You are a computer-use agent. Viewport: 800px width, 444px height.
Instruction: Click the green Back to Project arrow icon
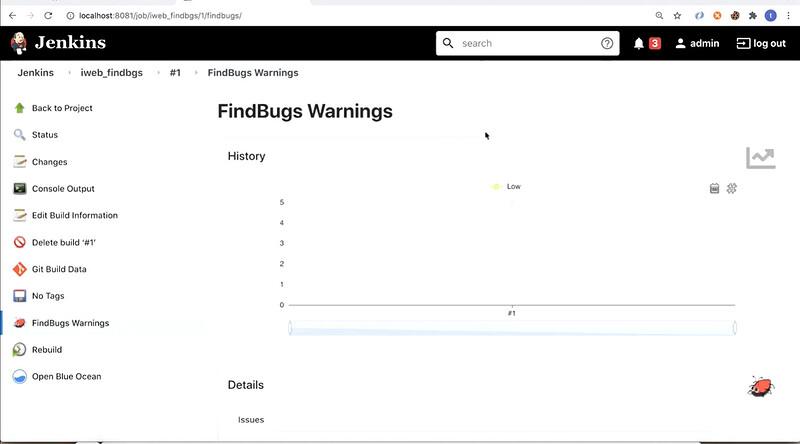coord(19,108)
